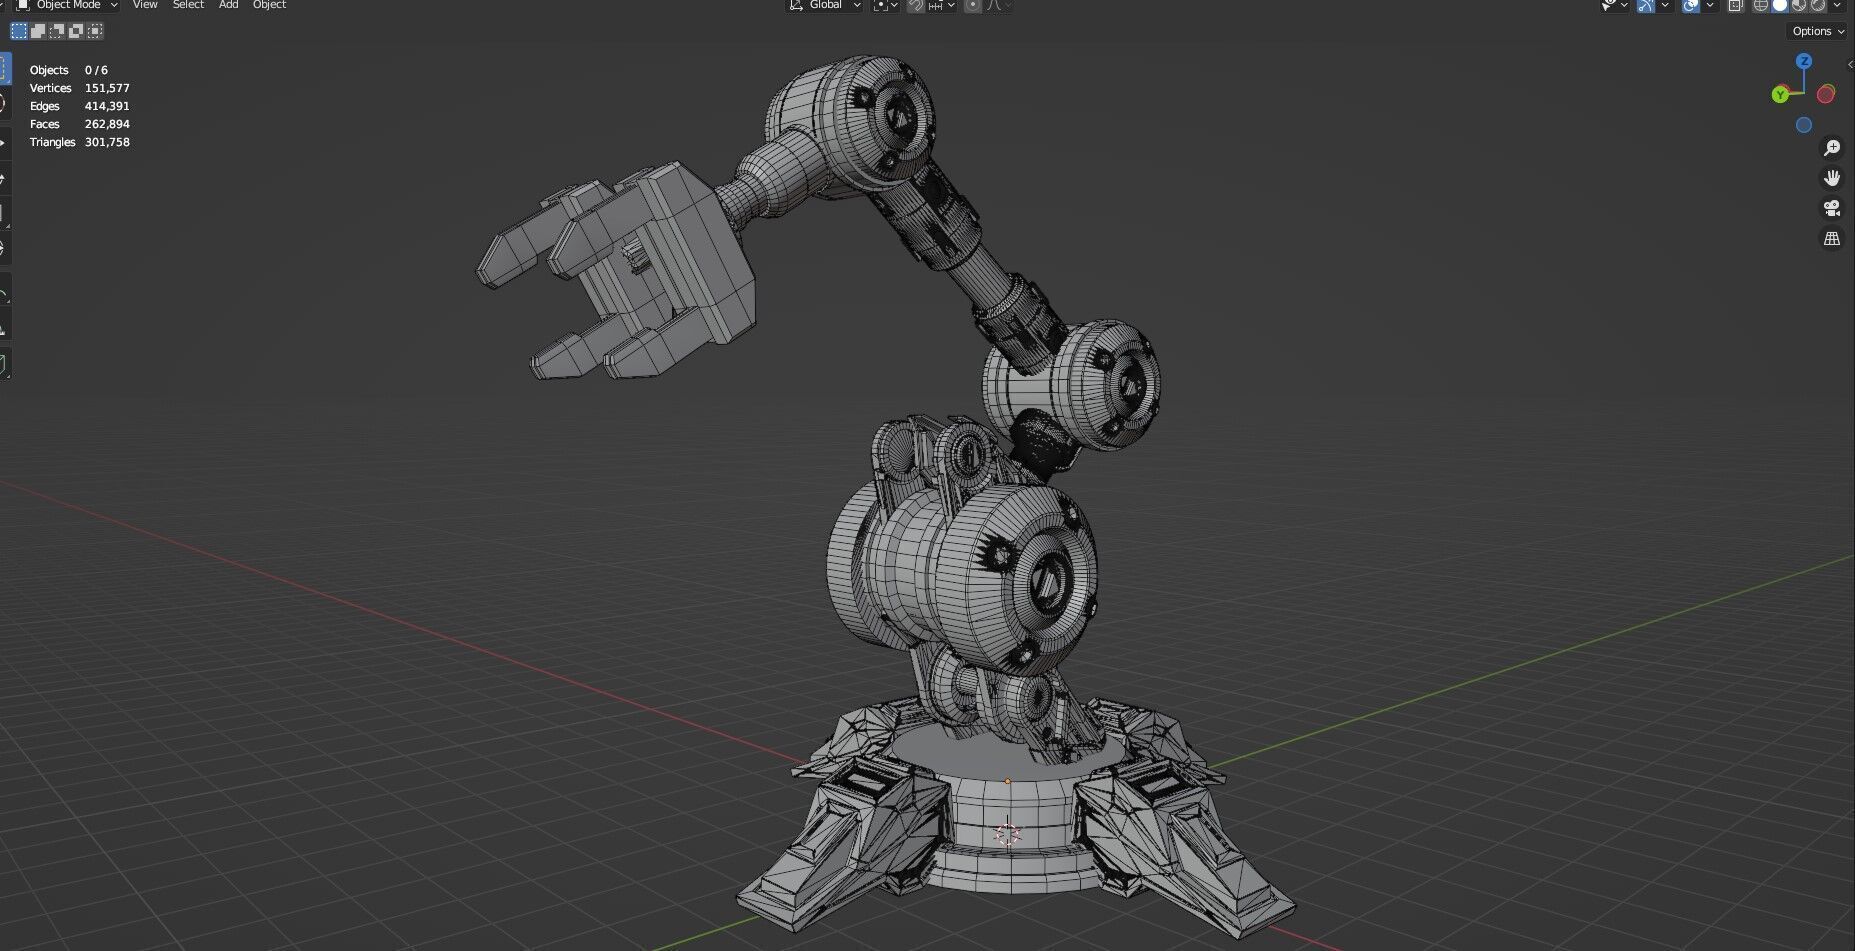Click the Triangles count 301,758

pos(107,142)
